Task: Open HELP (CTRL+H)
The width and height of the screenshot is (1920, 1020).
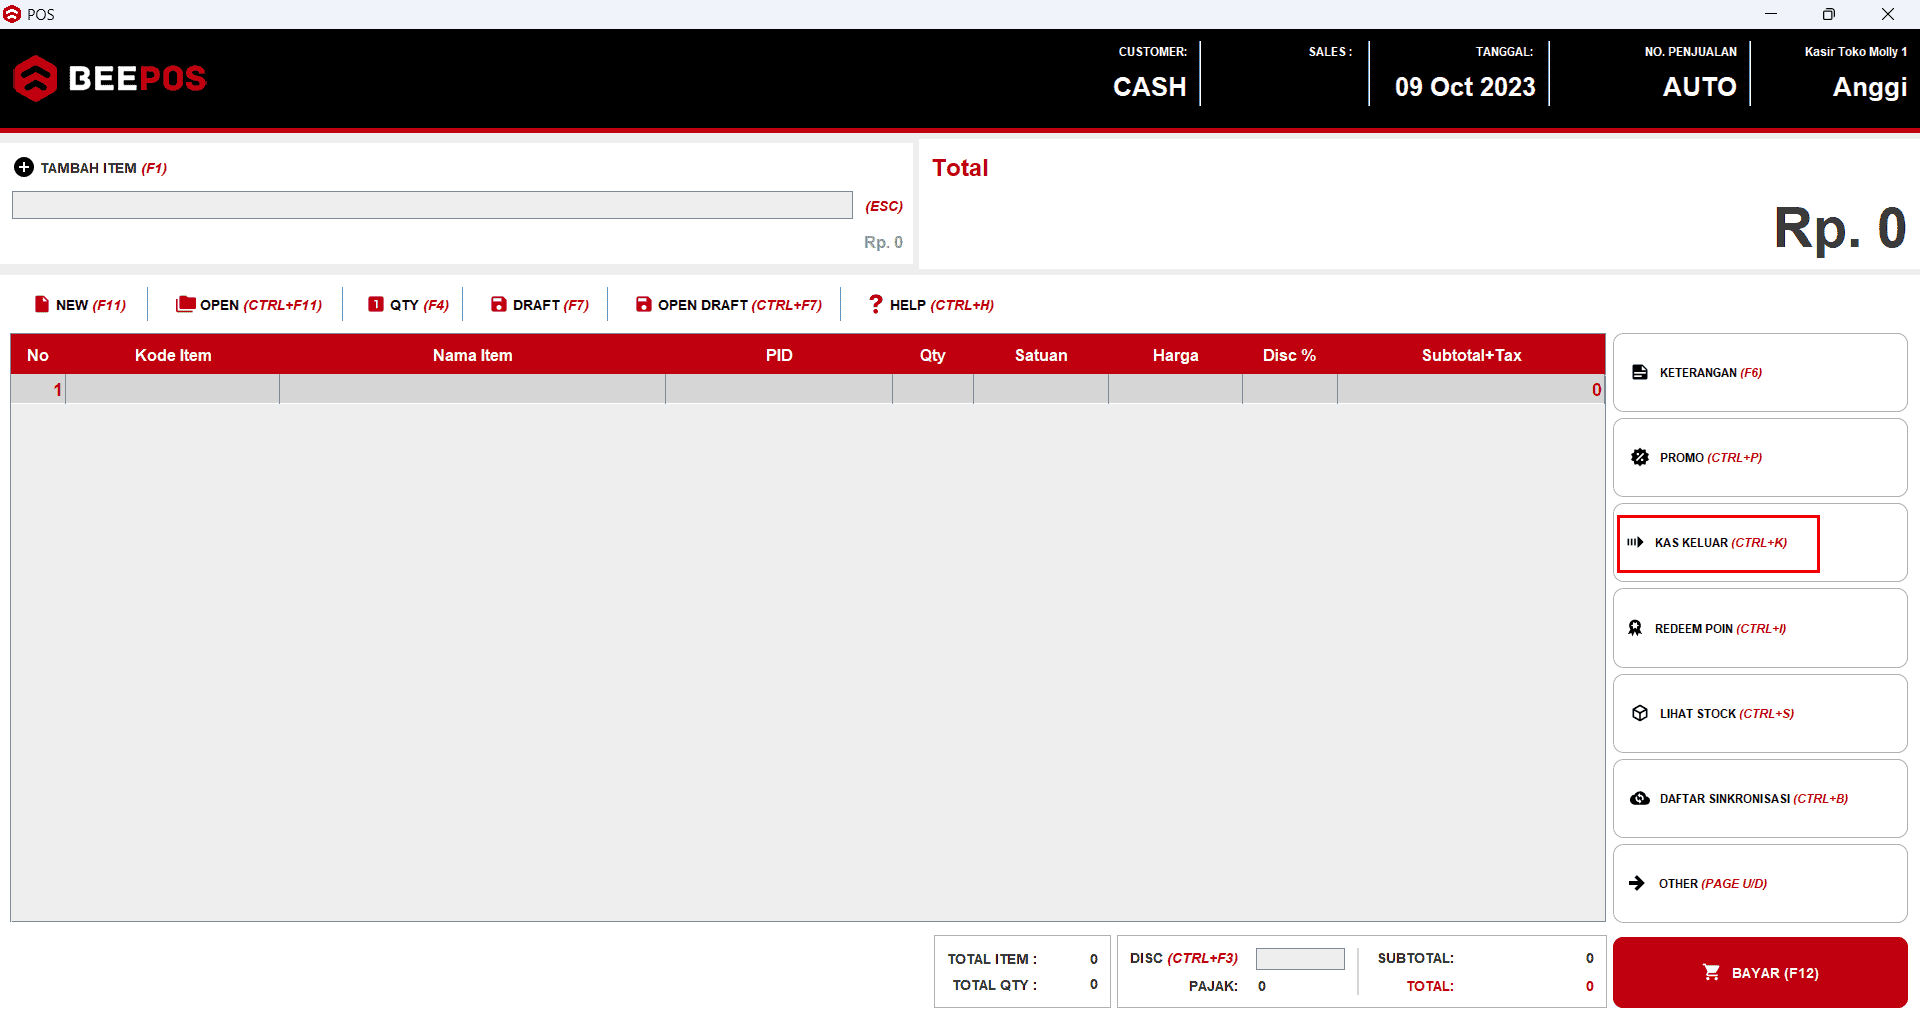Action: (931, 305)
